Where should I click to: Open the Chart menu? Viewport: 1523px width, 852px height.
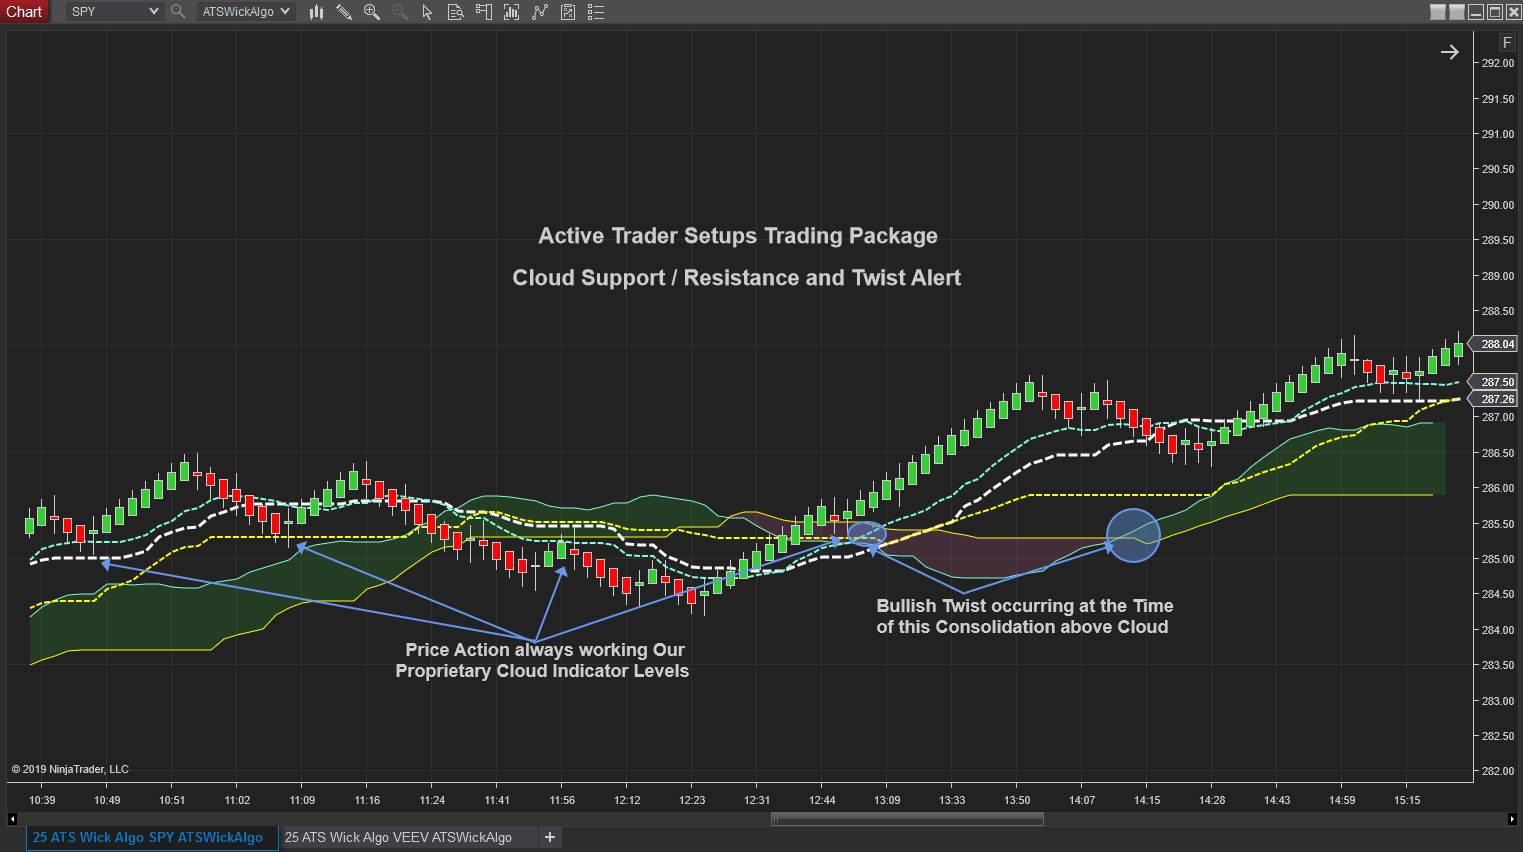pos(24,11)
